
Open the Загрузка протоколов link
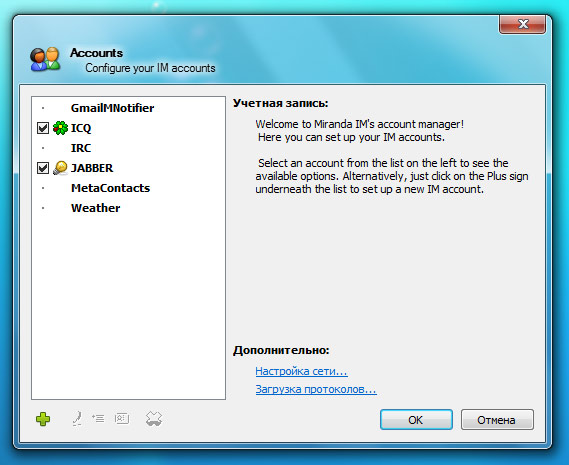(316, 389)
